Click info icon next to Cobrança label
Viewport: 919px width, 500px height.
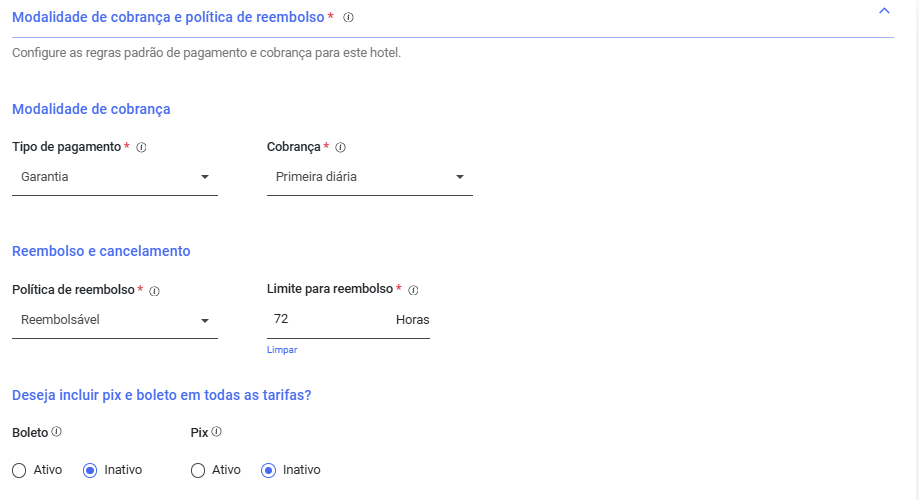(x=341, y=148)
